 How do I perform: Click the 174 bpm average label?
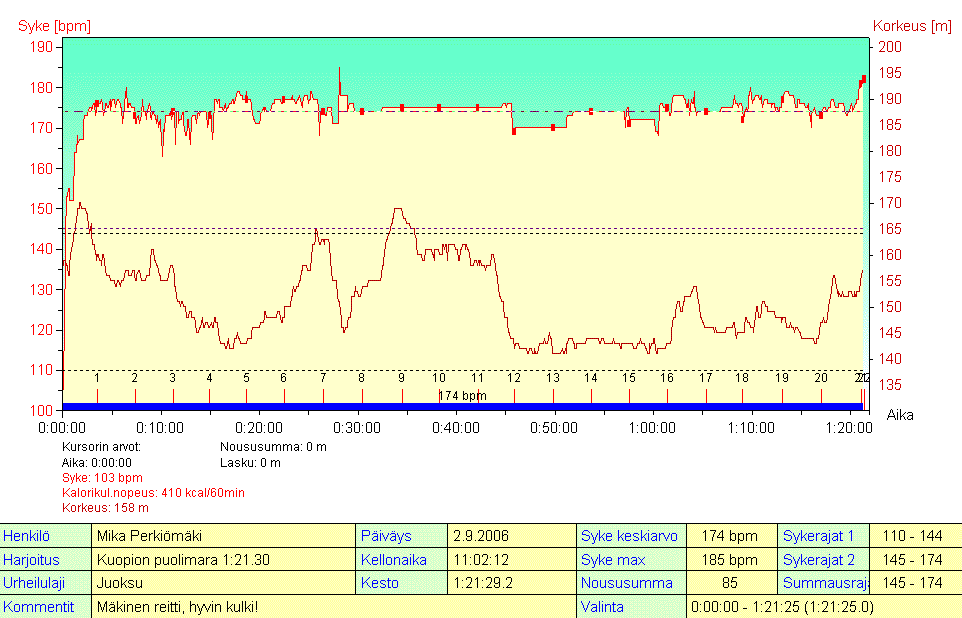pyautogui.click(x=461, y=396)
